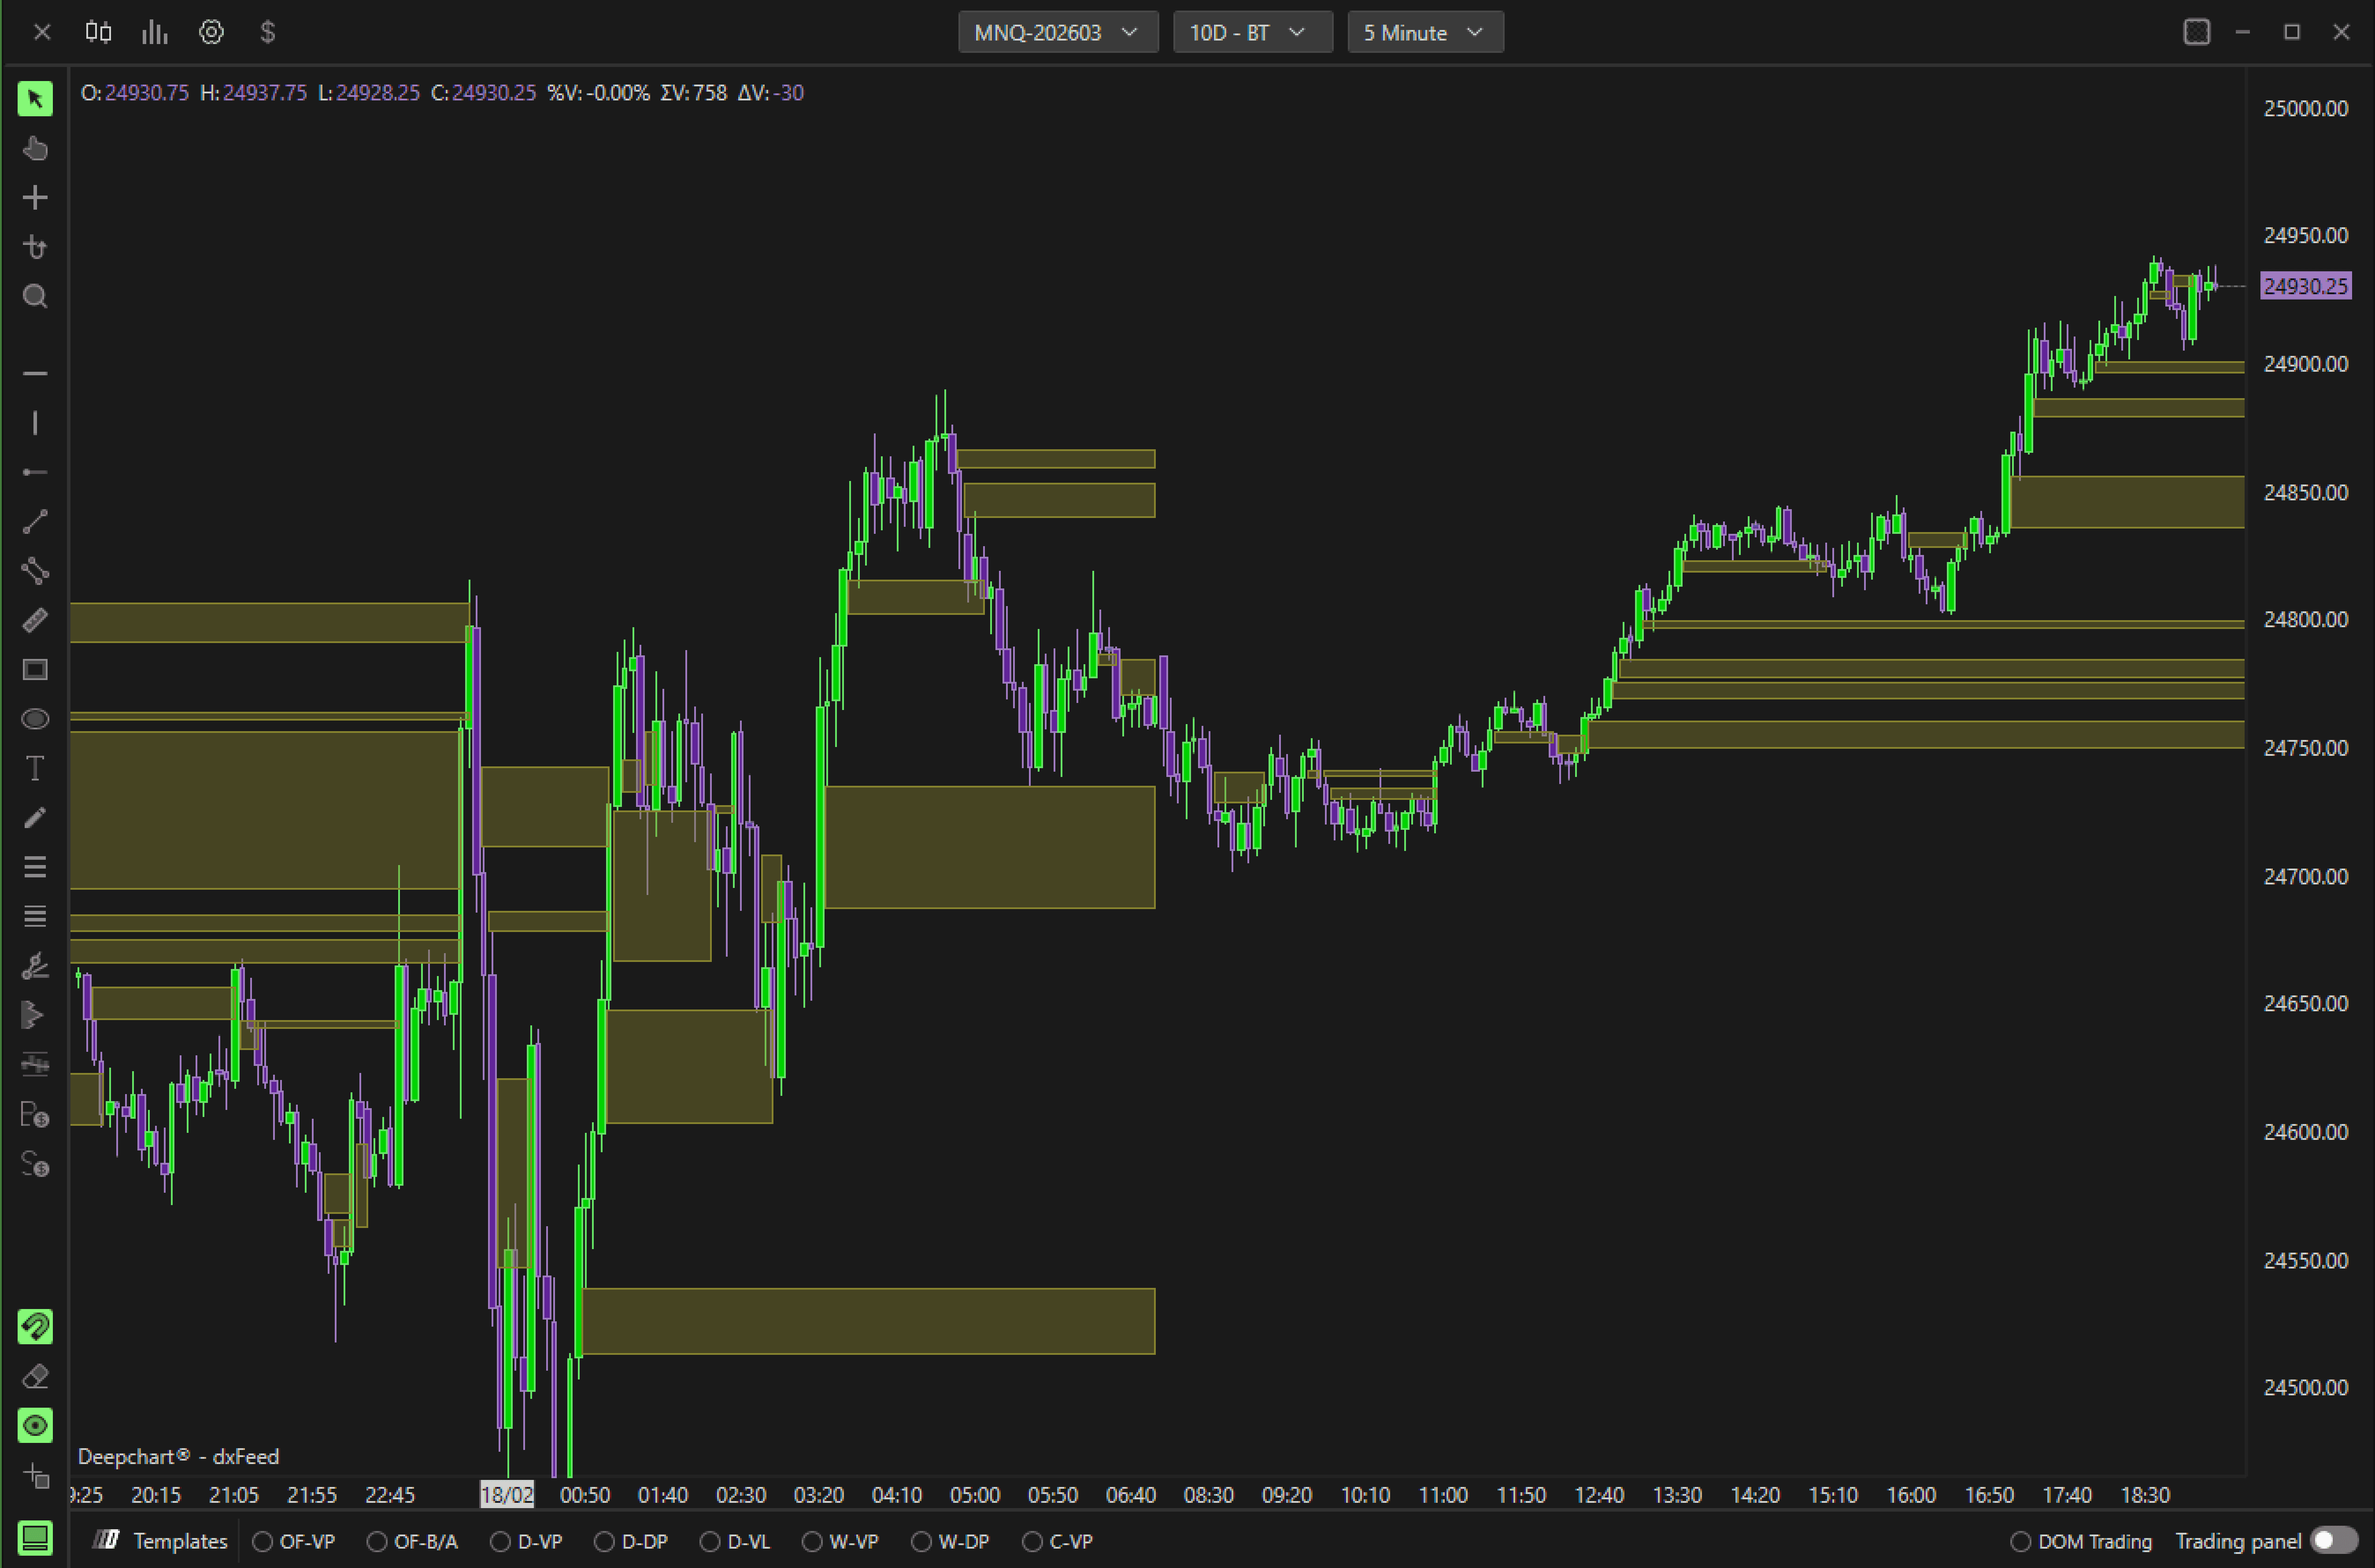2375x1568 pixels.
Task: Click the 18/02 date marker on the time axis
Action: (507, 1494)
